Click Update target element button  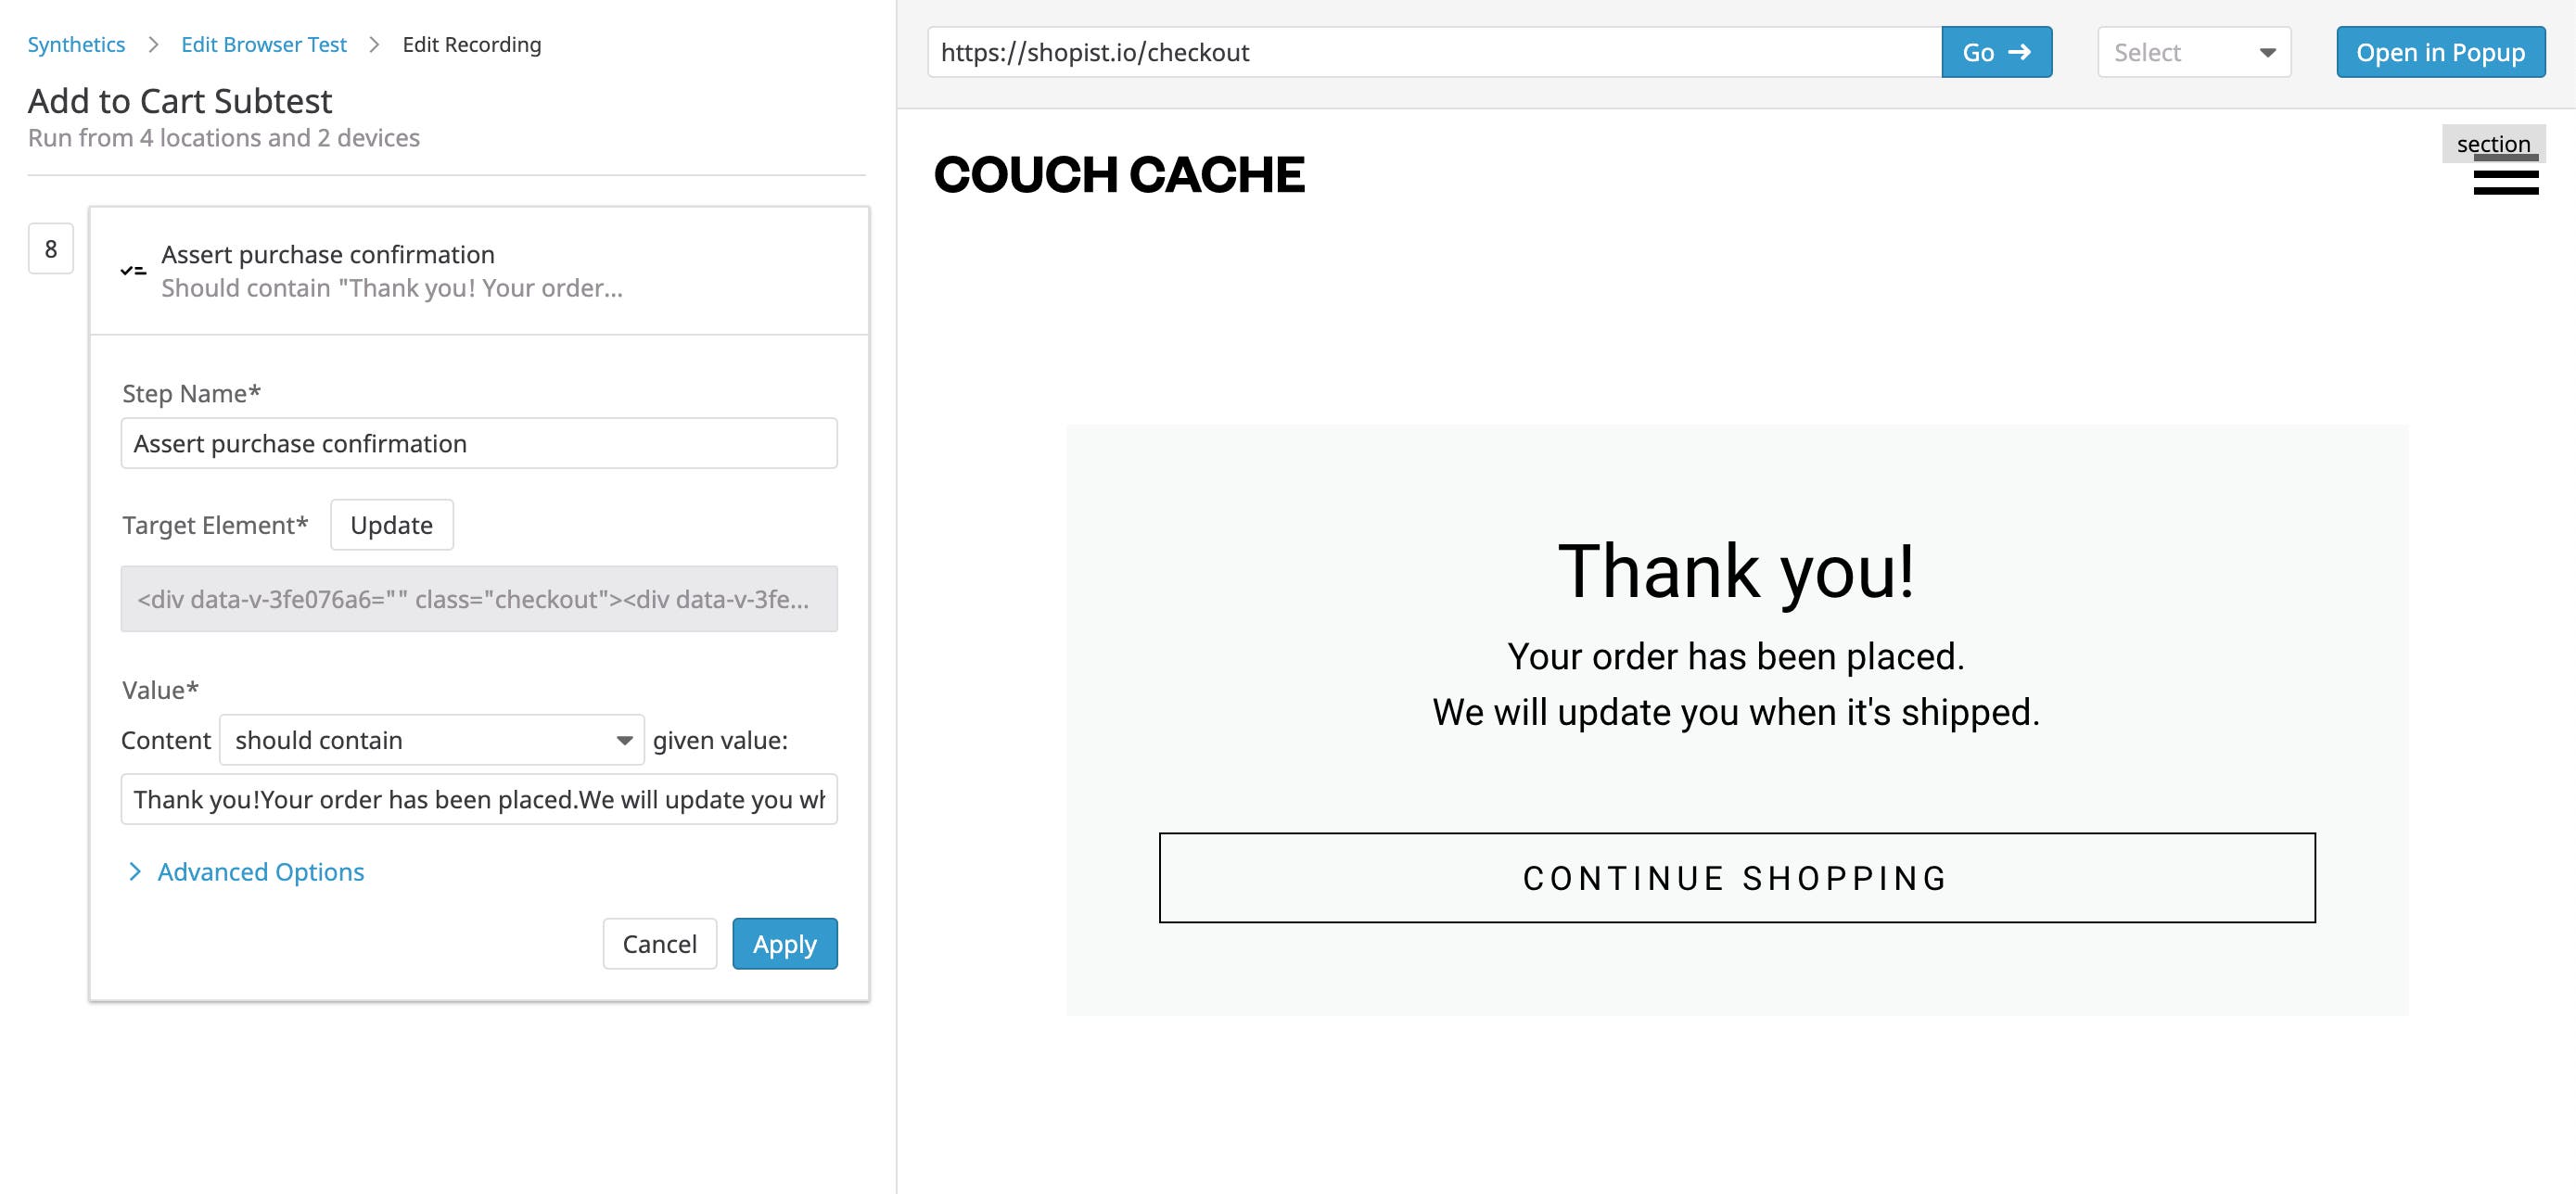point(391,525)
